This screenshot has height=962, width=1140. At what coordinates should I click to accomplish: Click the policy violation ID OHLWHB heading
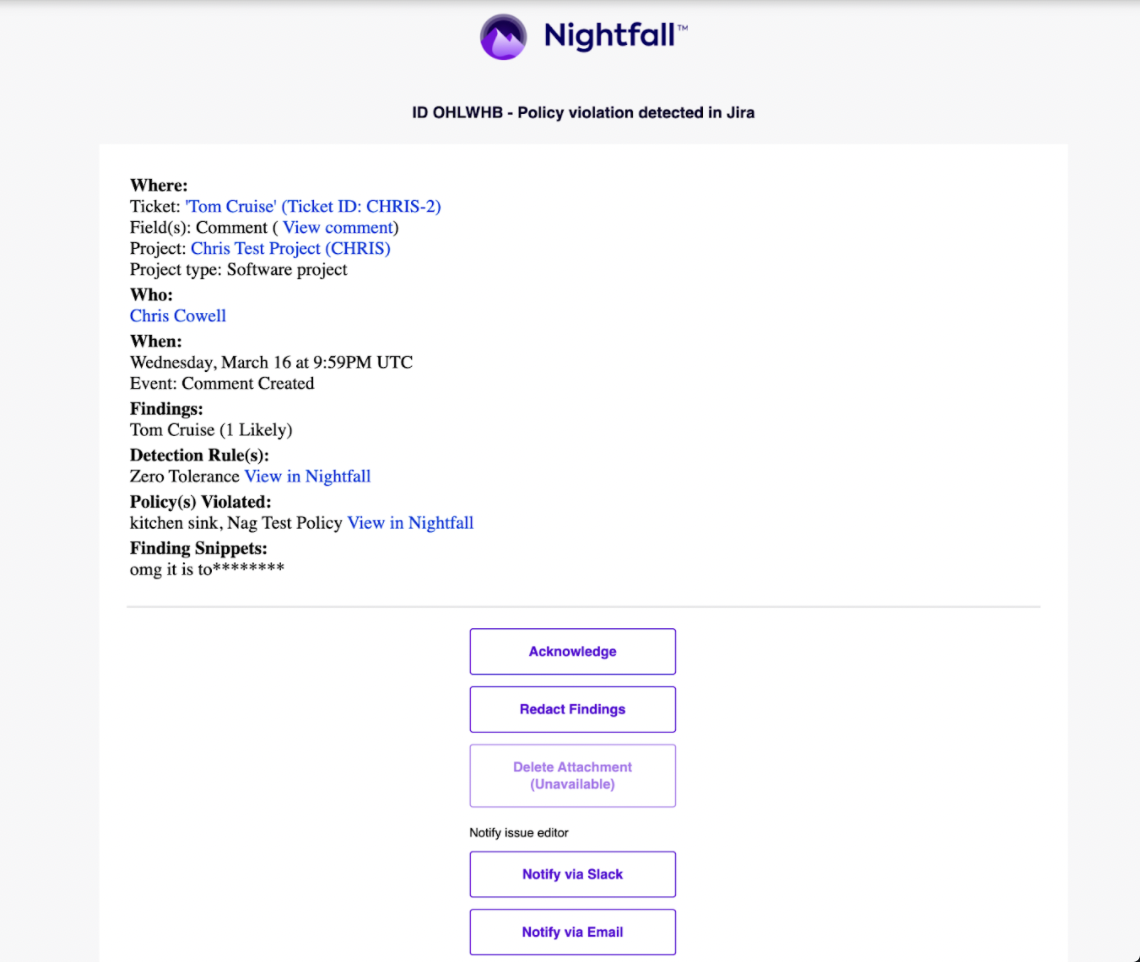583,113
